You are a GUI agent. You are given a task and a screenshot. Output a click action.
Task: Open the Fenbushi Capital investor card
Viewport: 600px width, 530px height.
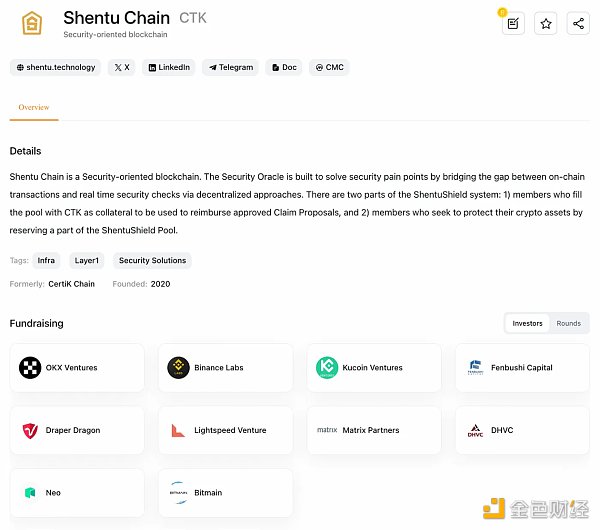(522, 368)
